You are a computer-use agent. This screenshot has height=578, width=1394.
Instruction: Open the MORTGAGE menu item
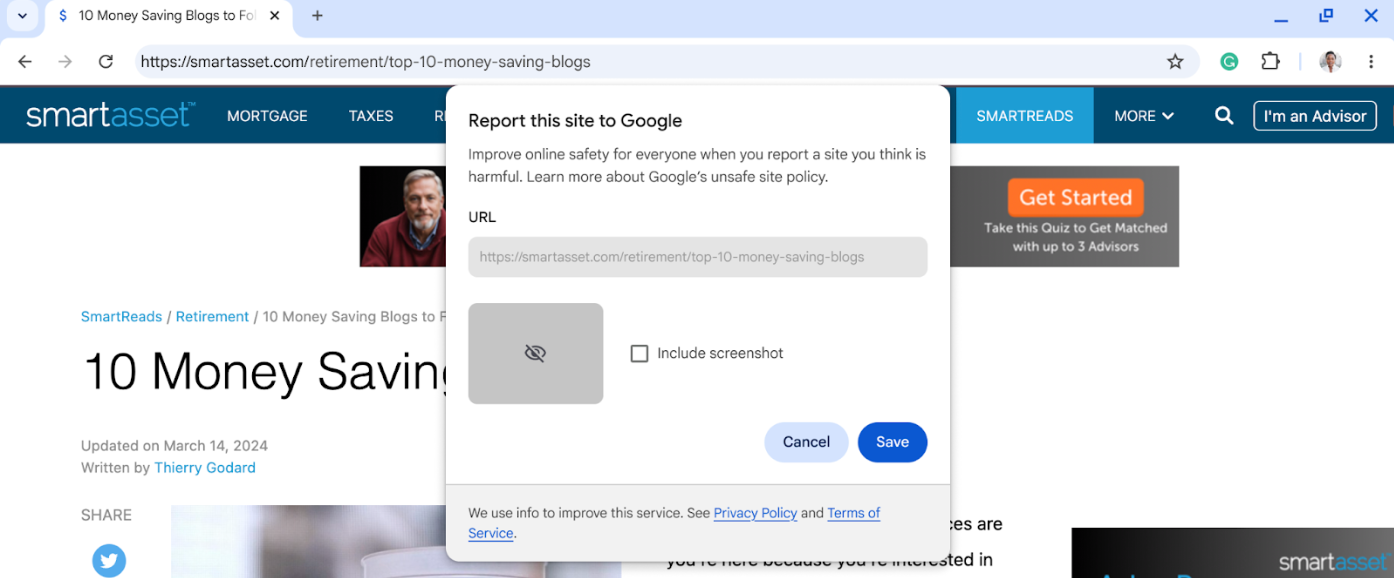click(x=267, y=116)
